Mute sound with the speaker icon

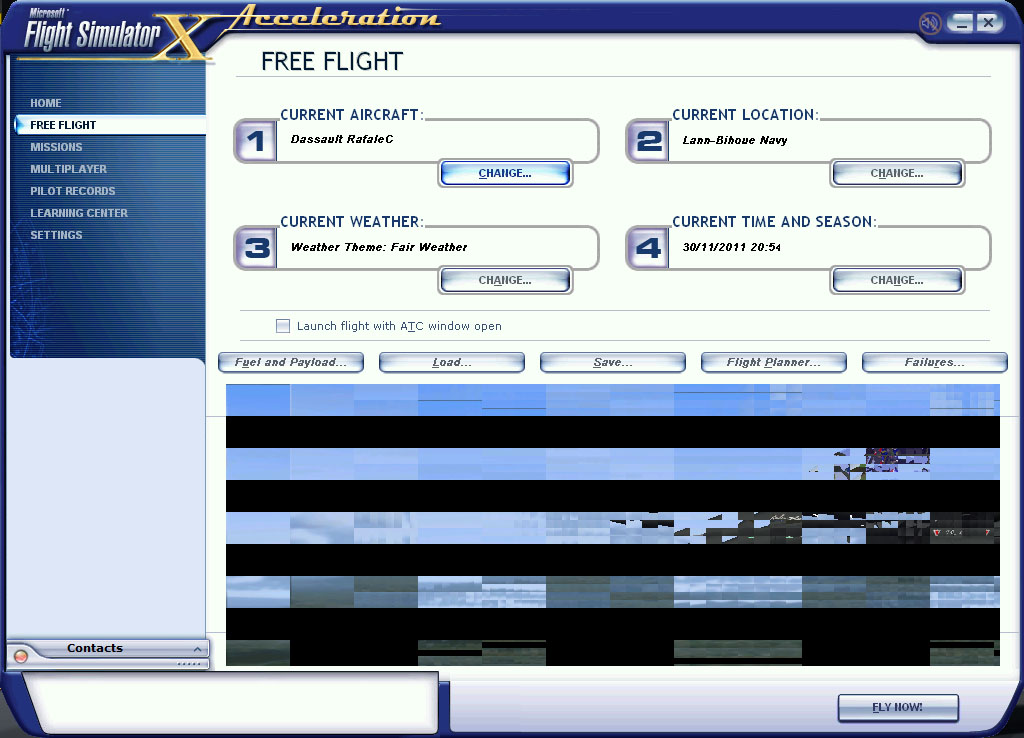tap(929, 24)
